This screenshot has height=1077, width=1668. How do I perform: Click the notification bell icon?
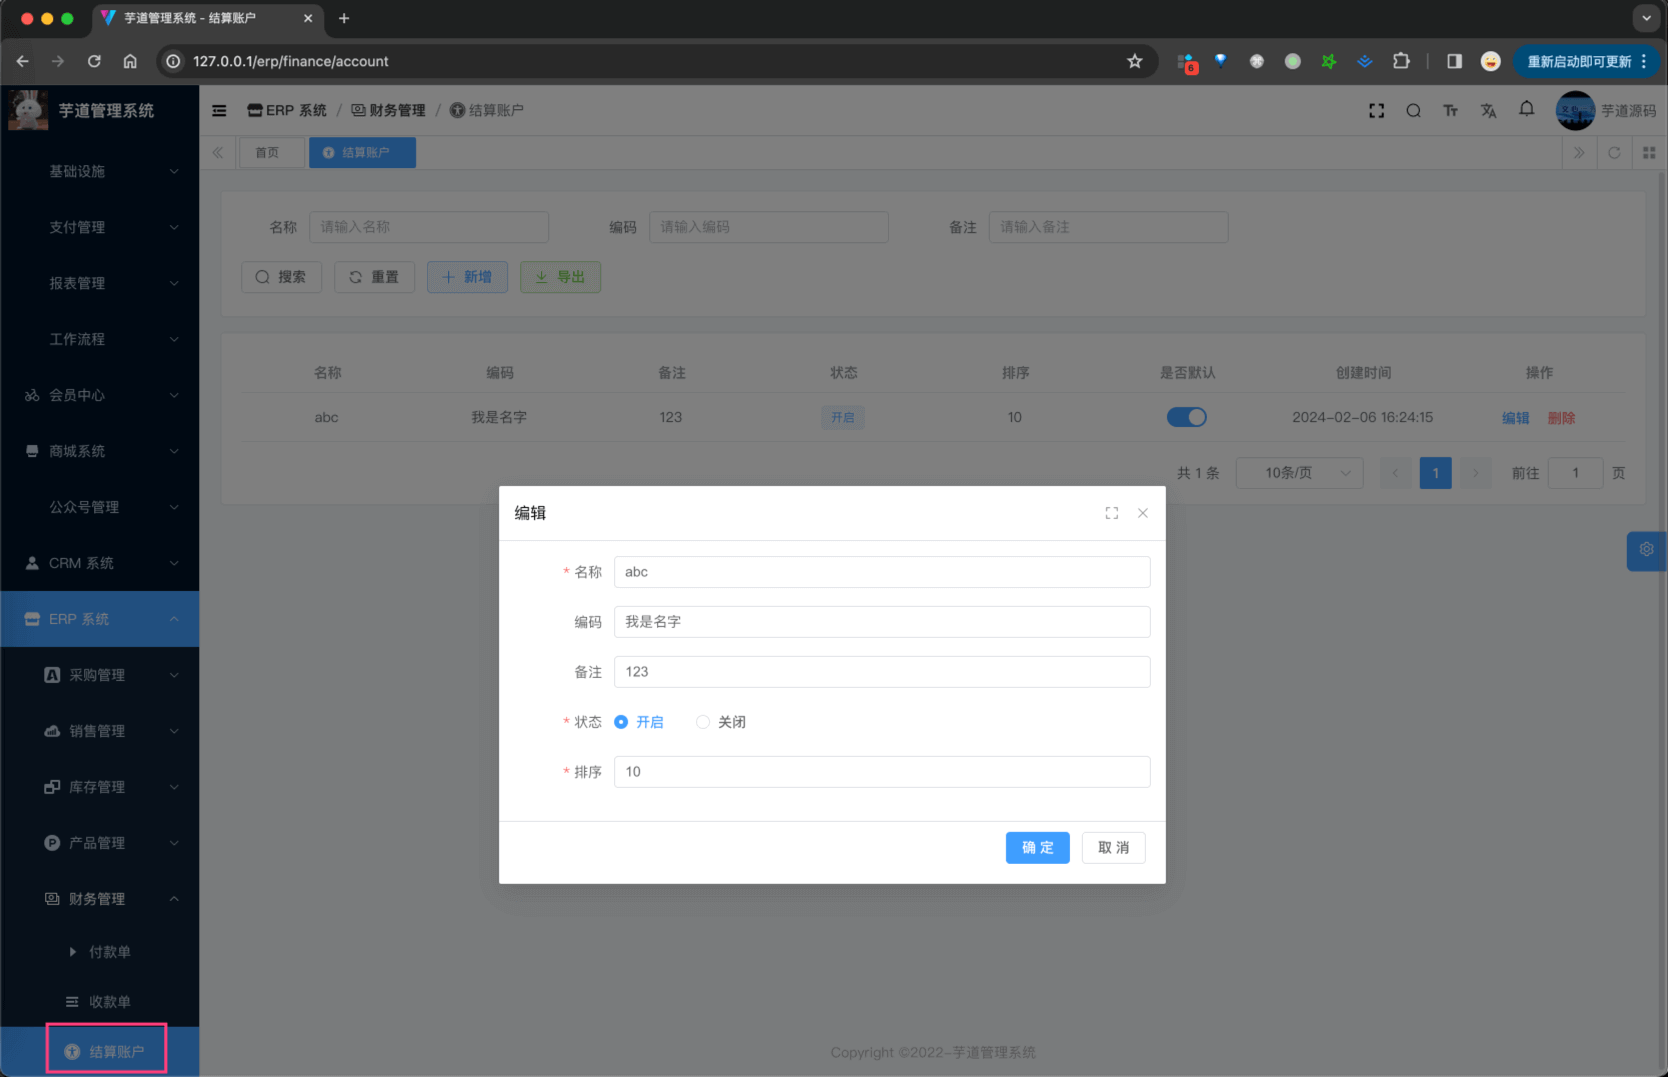pyautogui.click(x=1526, y=110)
